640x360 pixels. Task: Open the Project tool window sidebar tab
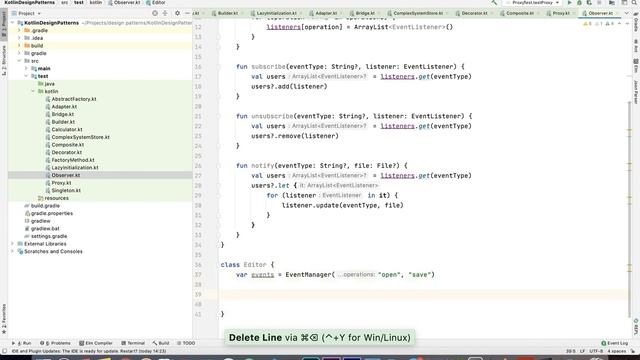[x=4, y=24]
